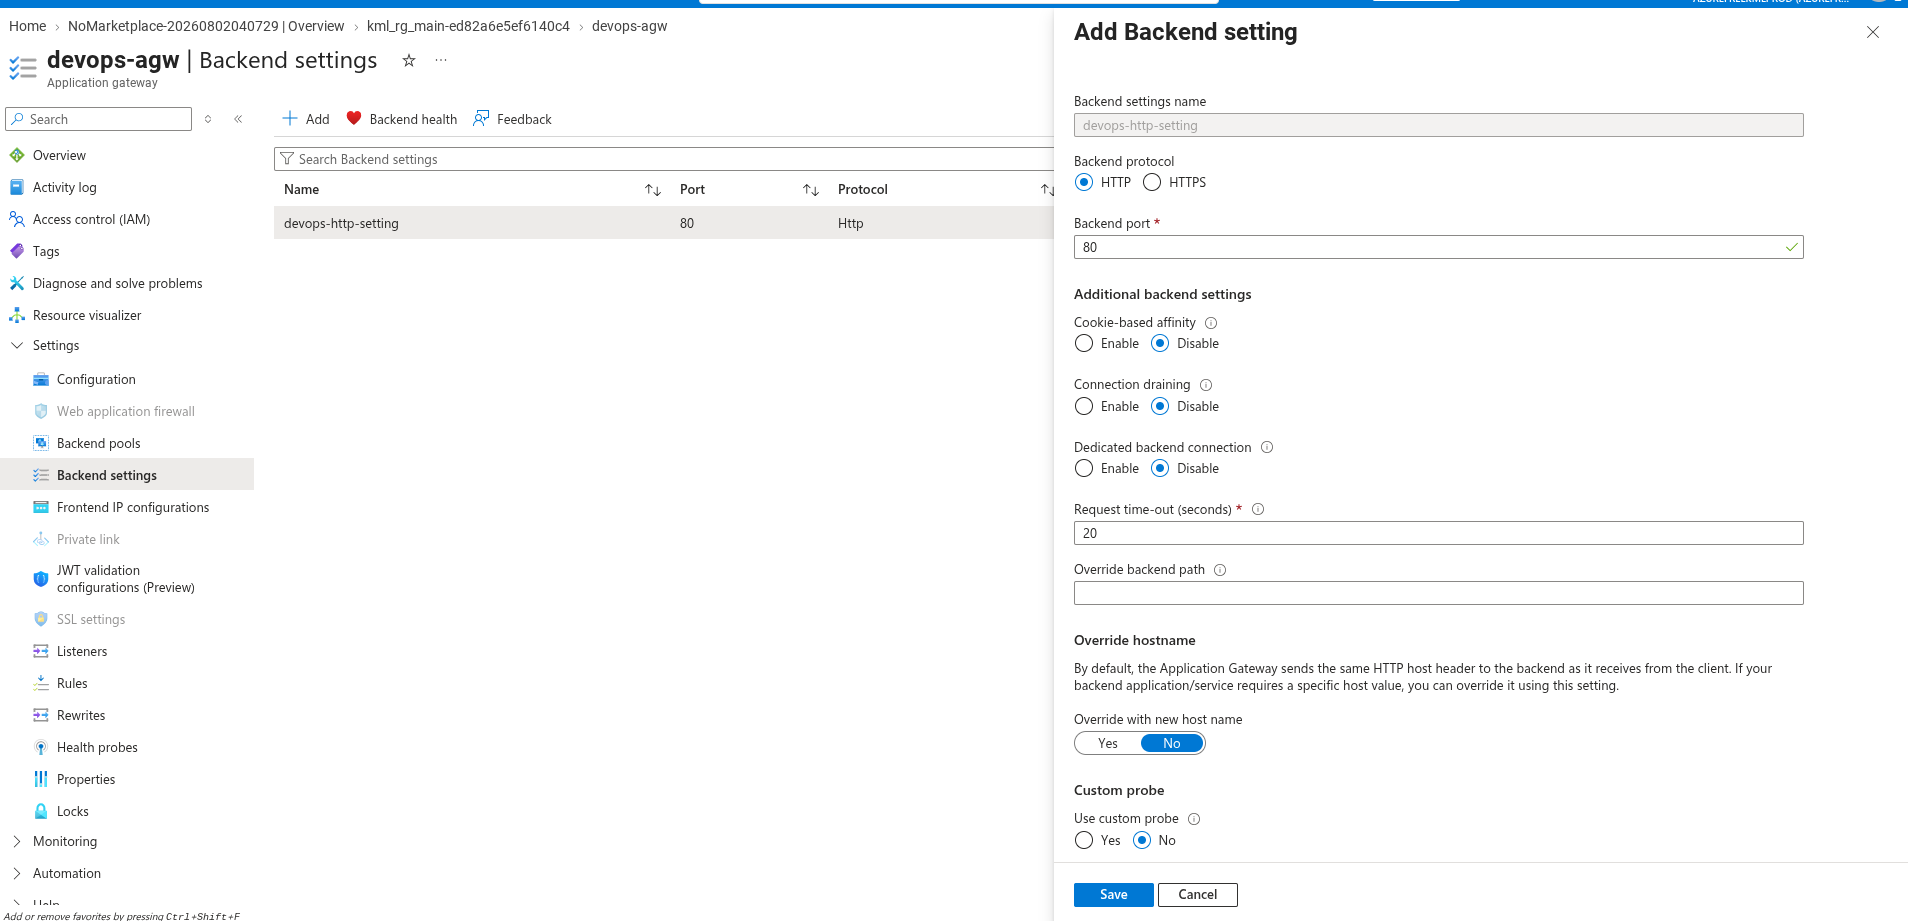The width and height of the screenshot is (1908, 921).
Task: Click the Locks padlock icon
Action: tap(41, 811)
